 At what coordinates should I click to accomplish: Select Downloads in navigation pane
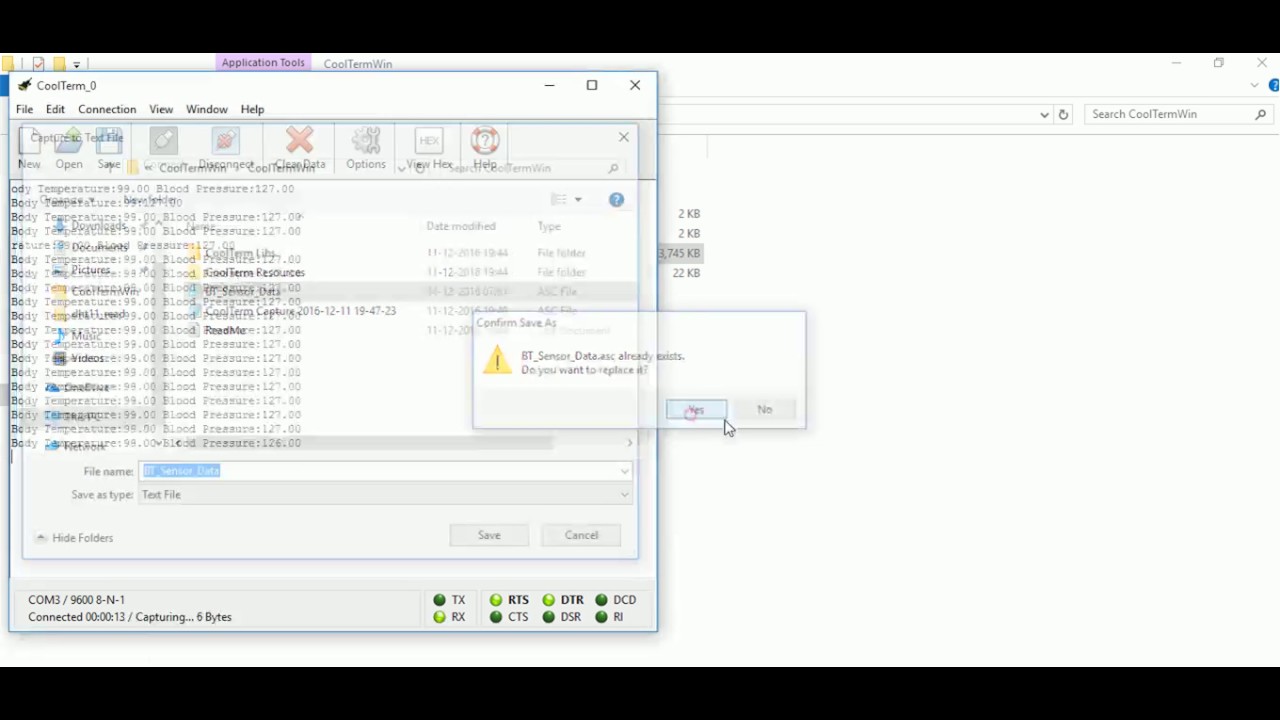99,226
